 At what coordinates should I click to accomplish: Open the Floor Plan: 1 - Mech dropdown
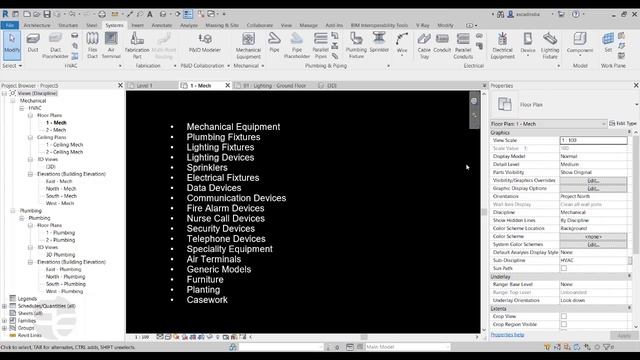tap(549, 124)
